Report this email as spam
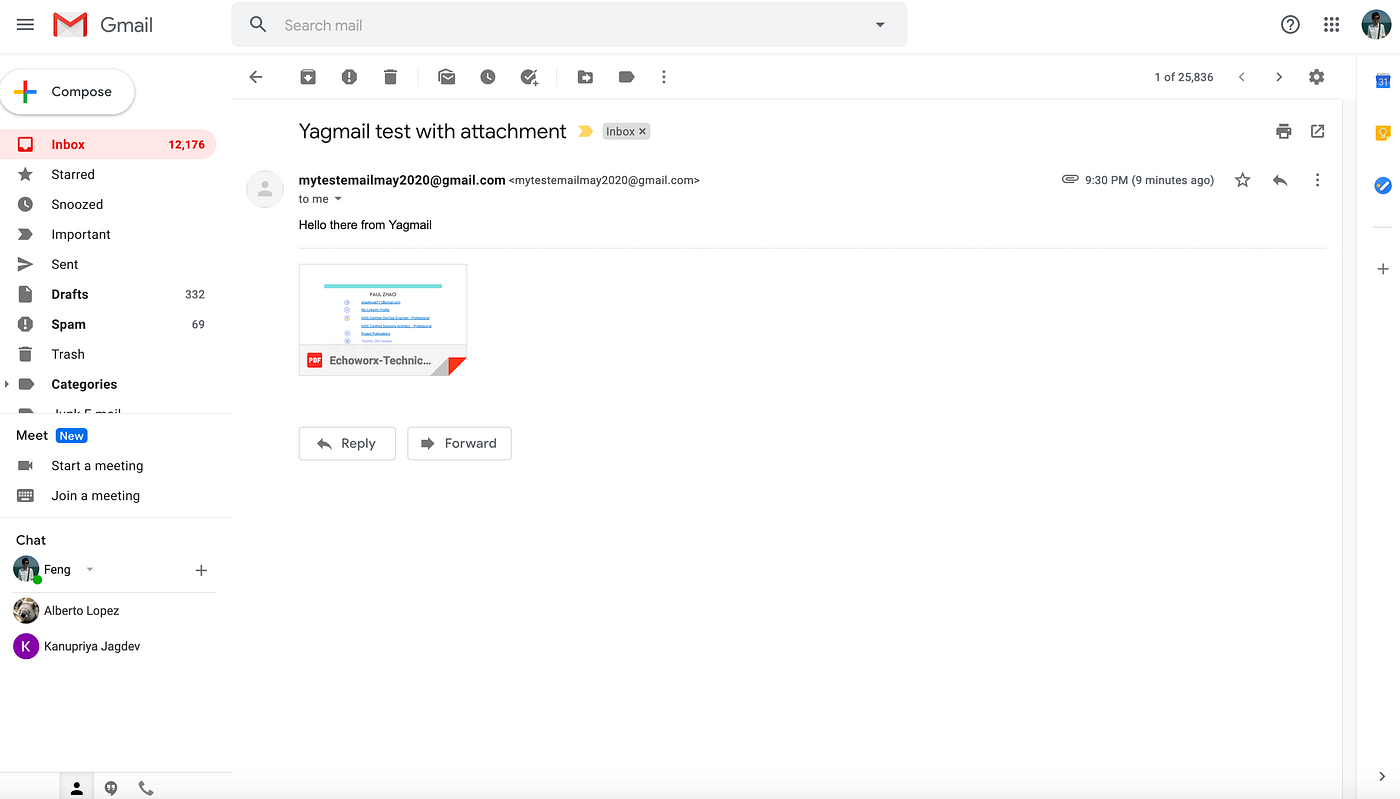The height and width of the screenshot is (799, 1400). (348, 76)
